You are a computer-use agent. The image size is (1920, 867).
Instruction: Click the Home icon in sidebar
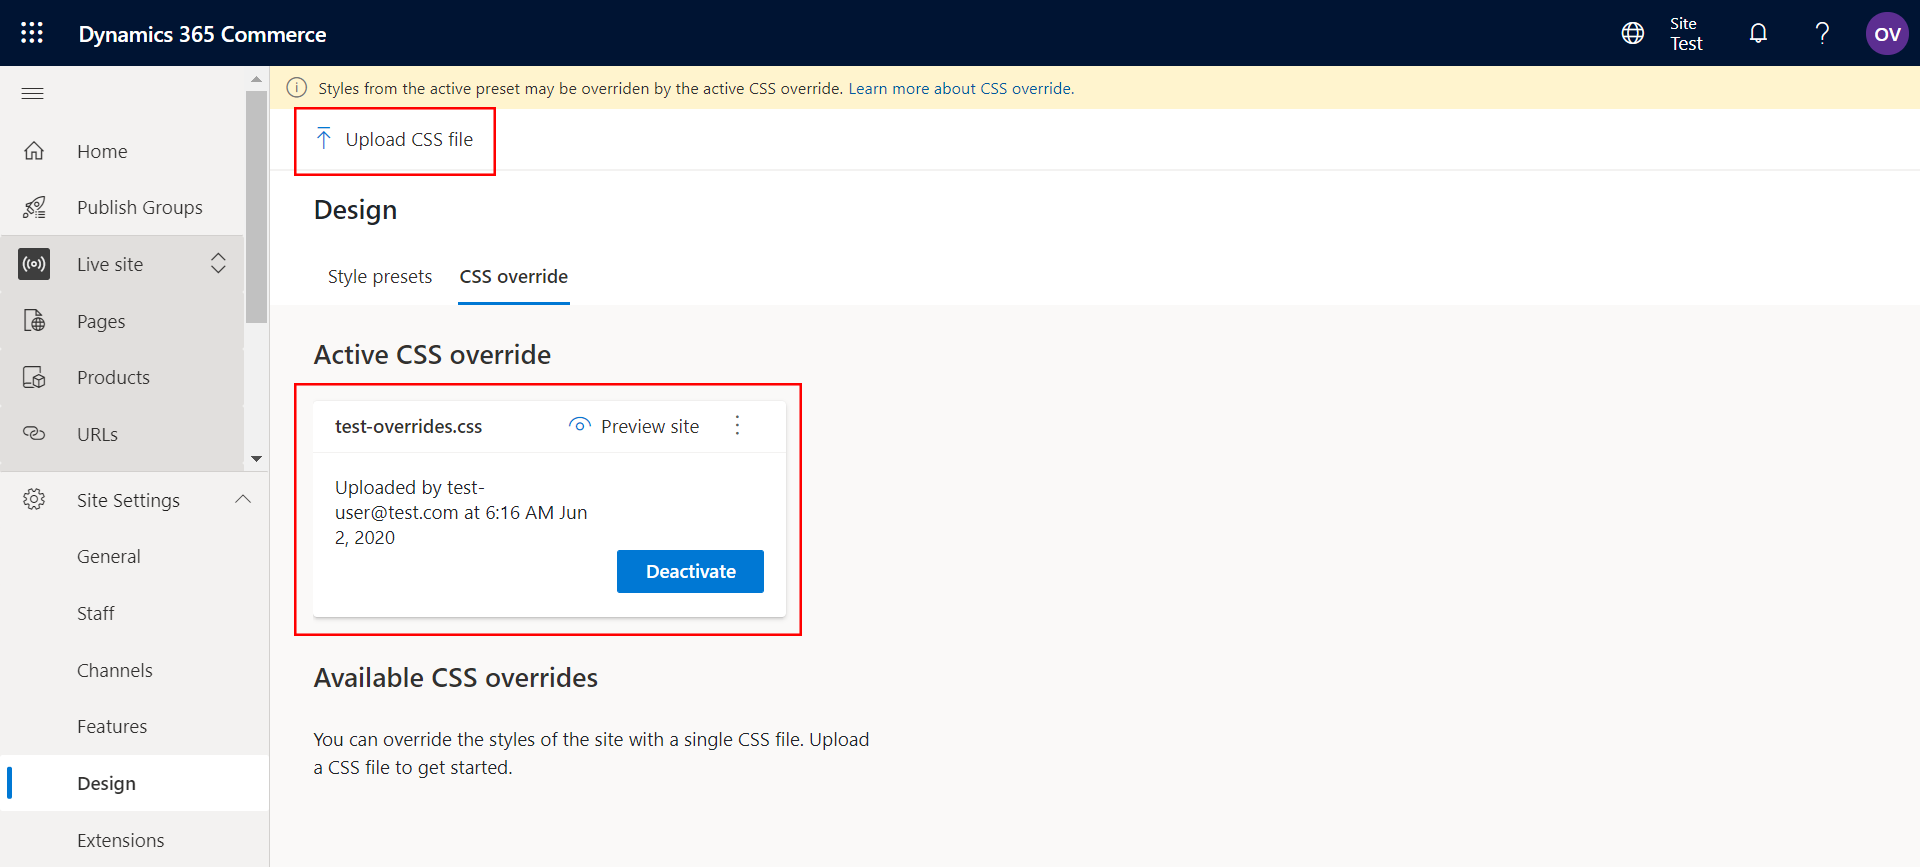click(34, 151)
